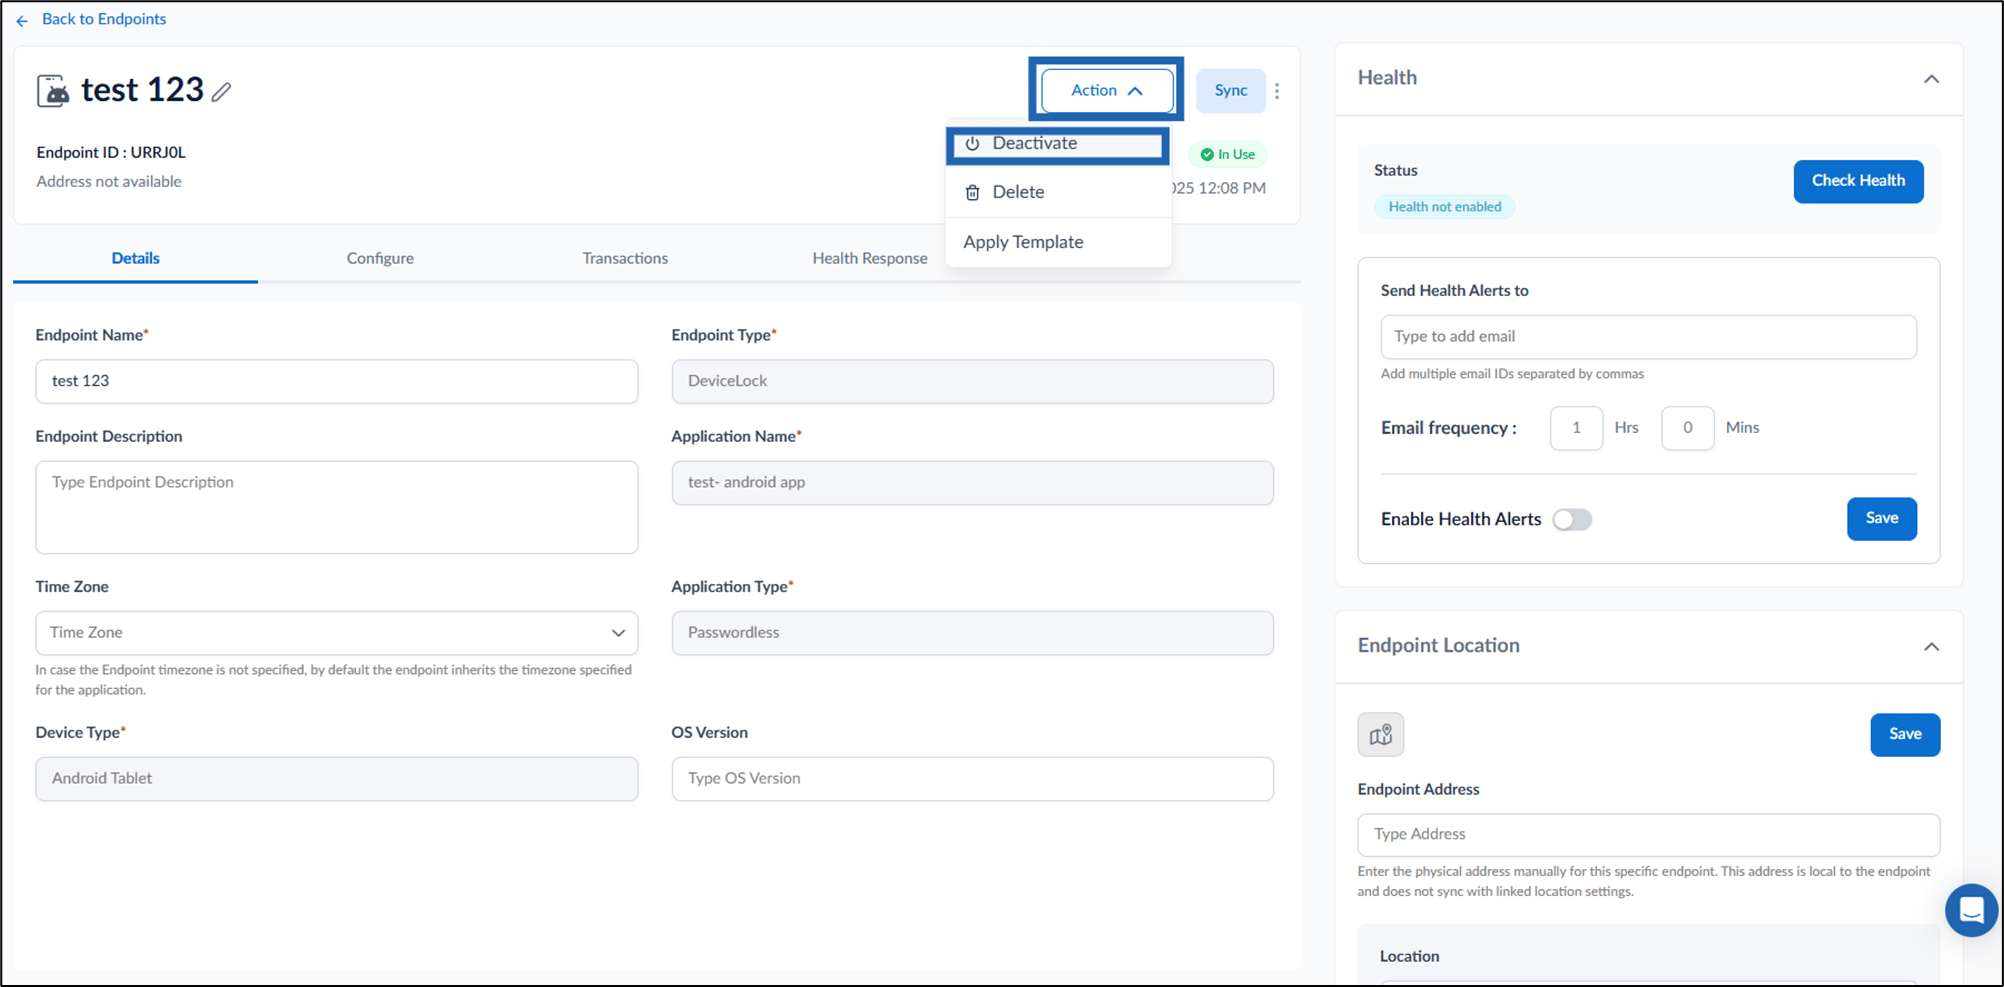
Task: Click the Endpoint ID : URRJ0L text
Action: [x=111, y=152]
